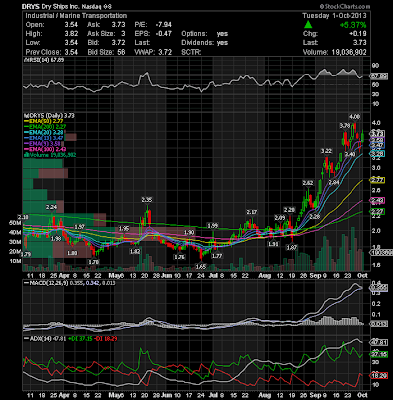Click the ADX(14) panel line icon
Screen dimensions: 393x400
pyautogui.click(x=26, y=338)
